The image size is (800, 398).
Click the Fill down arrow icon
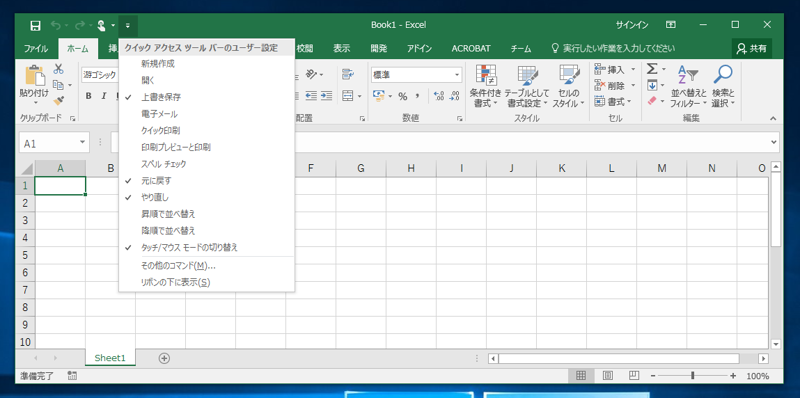pyautogui.click(x=652, y=85)
